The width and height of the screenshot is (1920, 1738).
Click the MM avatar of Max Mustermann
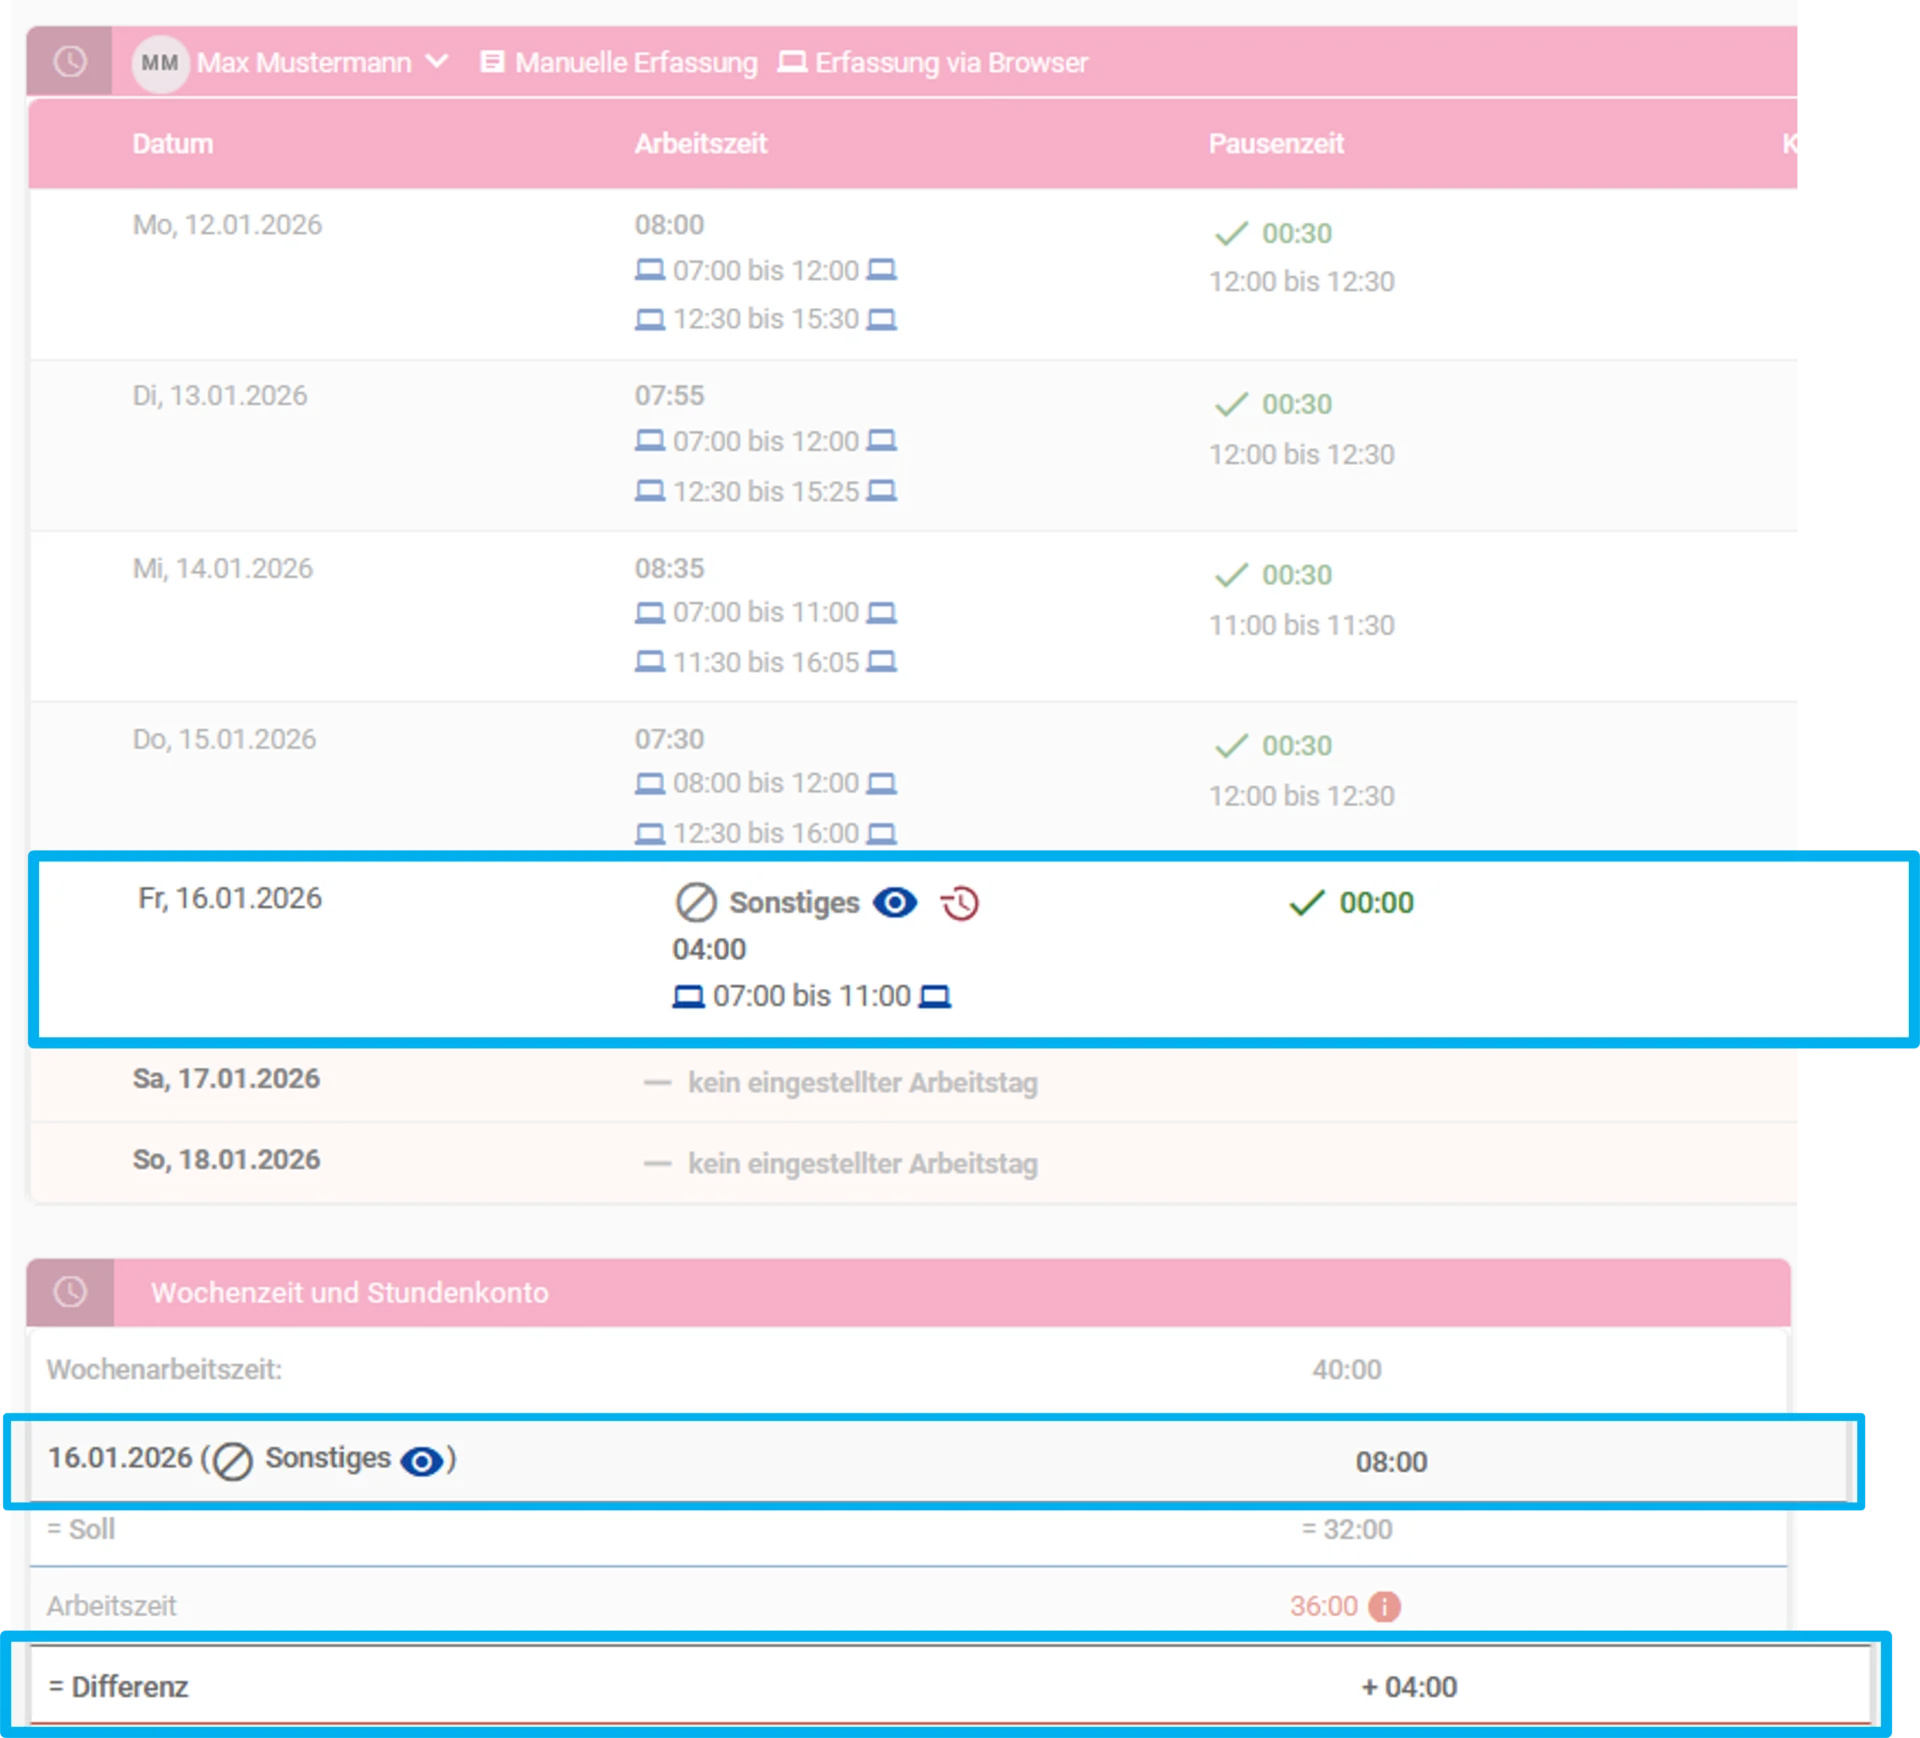click(x=160, y=63)
